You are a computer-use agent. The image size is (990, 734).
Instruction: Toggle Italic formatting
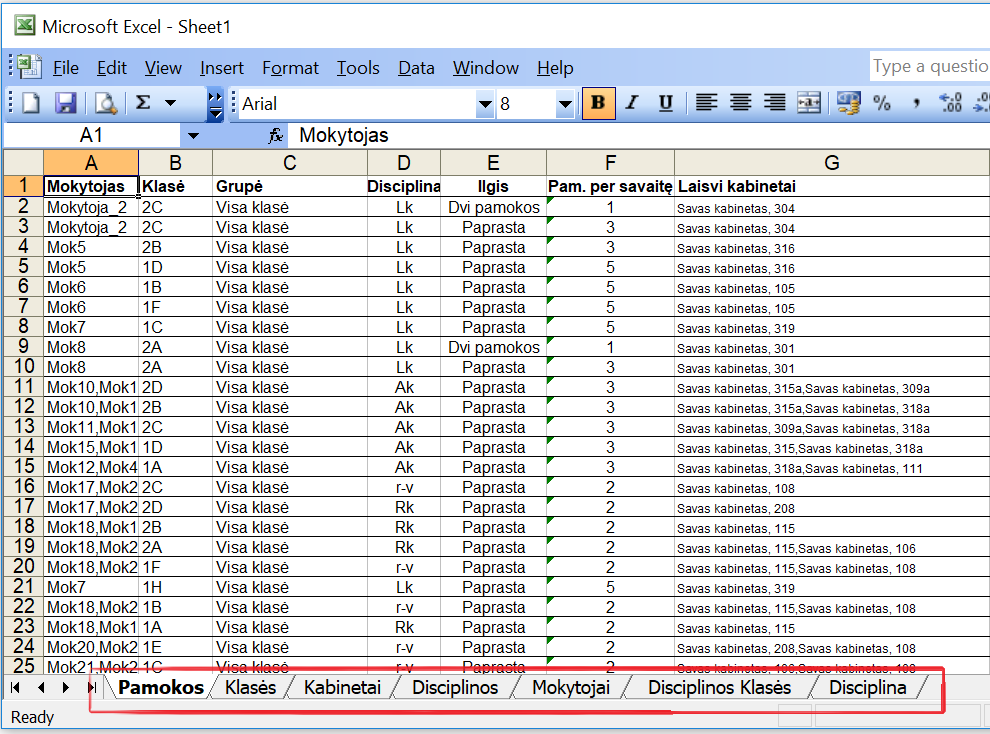pos(631,103)
